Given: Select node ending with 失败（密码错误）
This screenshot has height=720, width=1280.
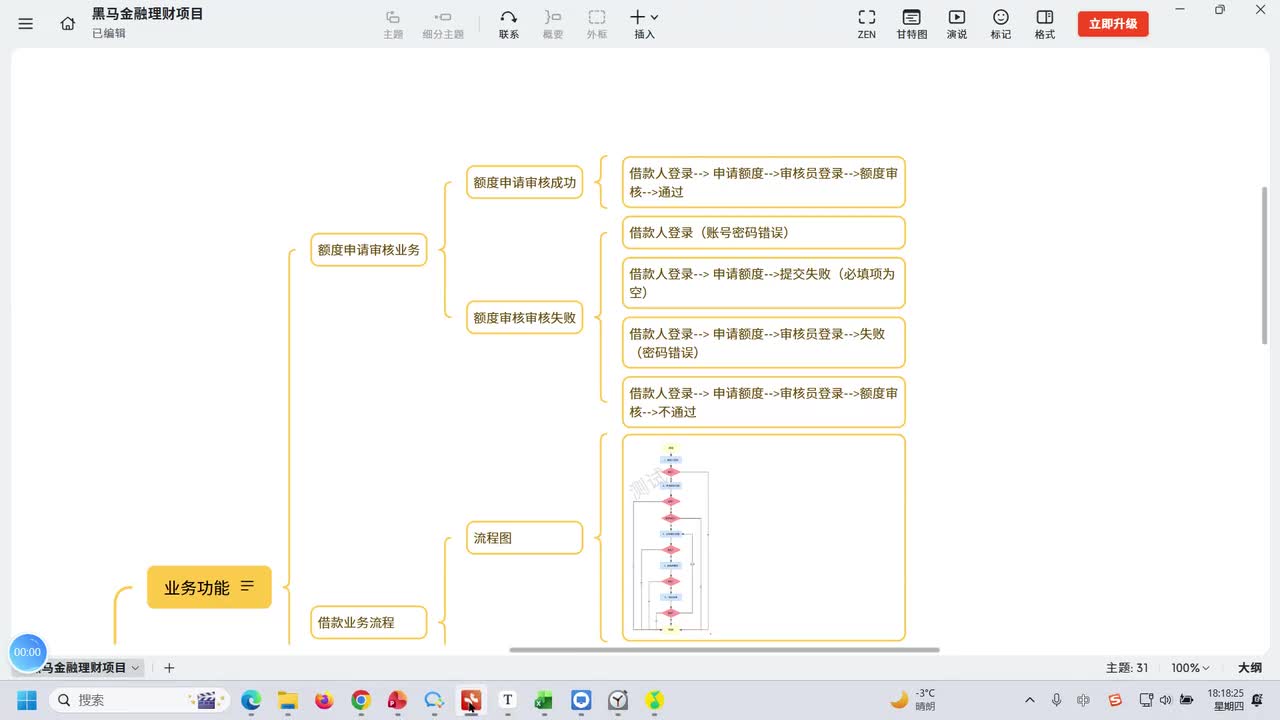Looking at the screenshot, I should (763, 343).
